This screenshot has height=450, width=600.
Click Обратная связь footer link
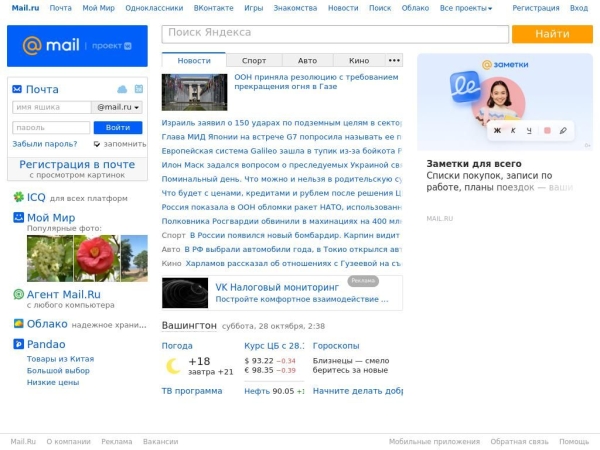click(x=519, y=442)
